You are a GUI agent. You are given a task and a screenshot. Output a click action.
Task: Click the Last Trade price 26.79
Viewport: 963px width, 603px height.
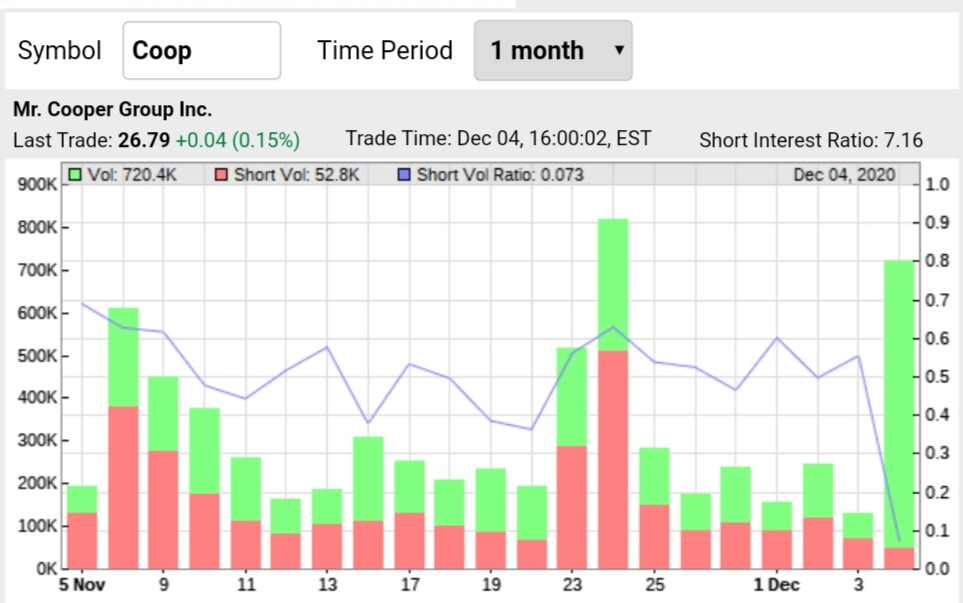click(143, 140)
